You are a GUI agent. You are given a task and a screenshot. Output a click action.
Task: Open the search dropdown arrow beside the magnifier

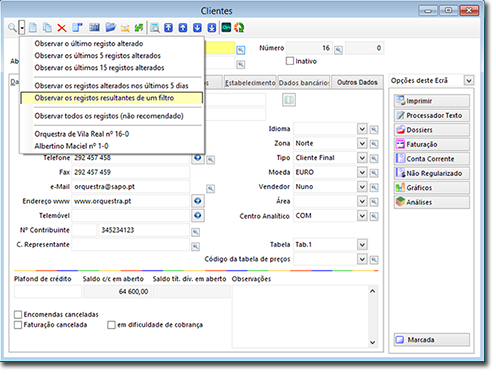click(x=22, y=28)
